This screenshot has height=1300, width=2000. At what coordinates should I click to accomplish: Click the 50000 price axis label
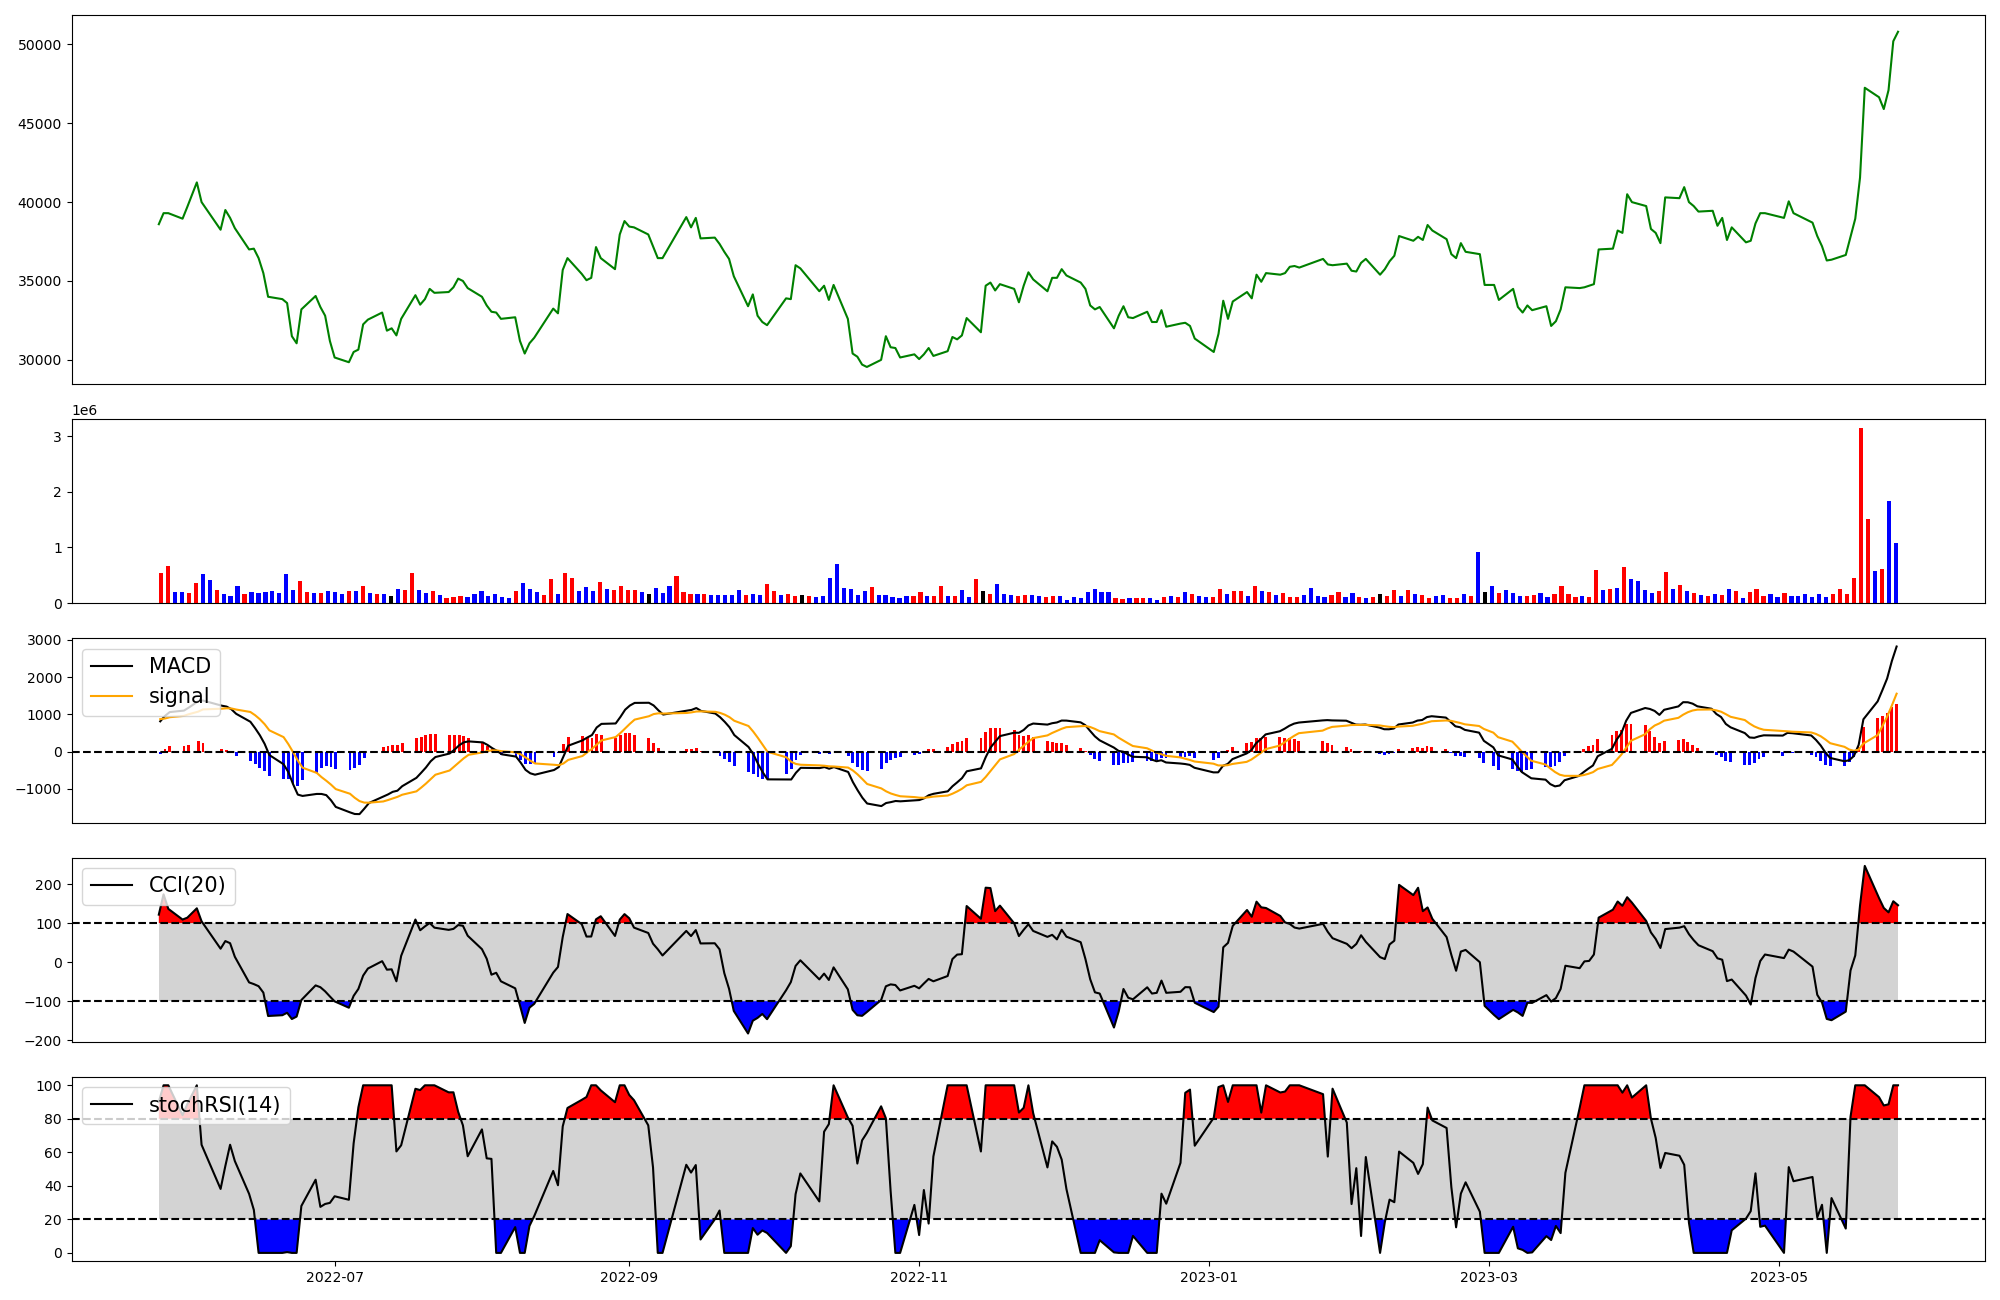point(40,45)
